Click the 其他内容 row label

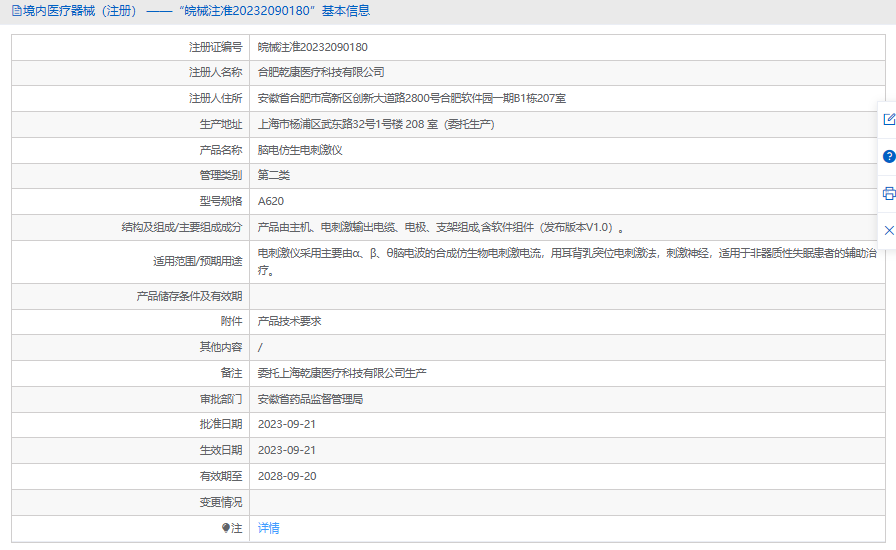[221, 348]
